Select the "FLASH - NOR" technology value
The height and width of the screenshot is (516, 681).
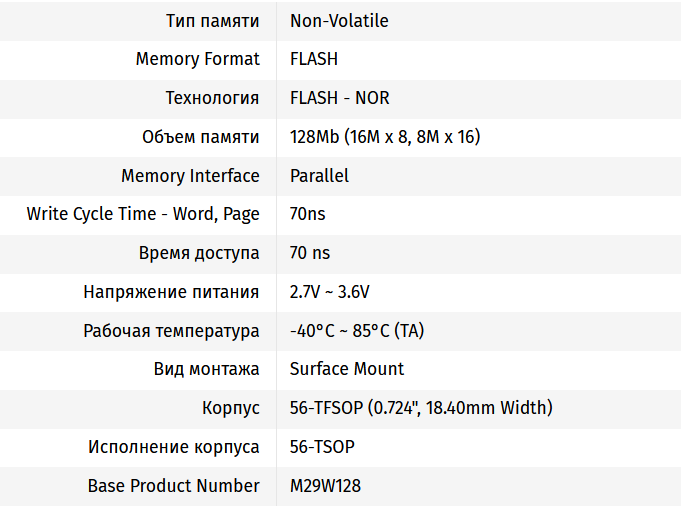(x=339, y=98)
